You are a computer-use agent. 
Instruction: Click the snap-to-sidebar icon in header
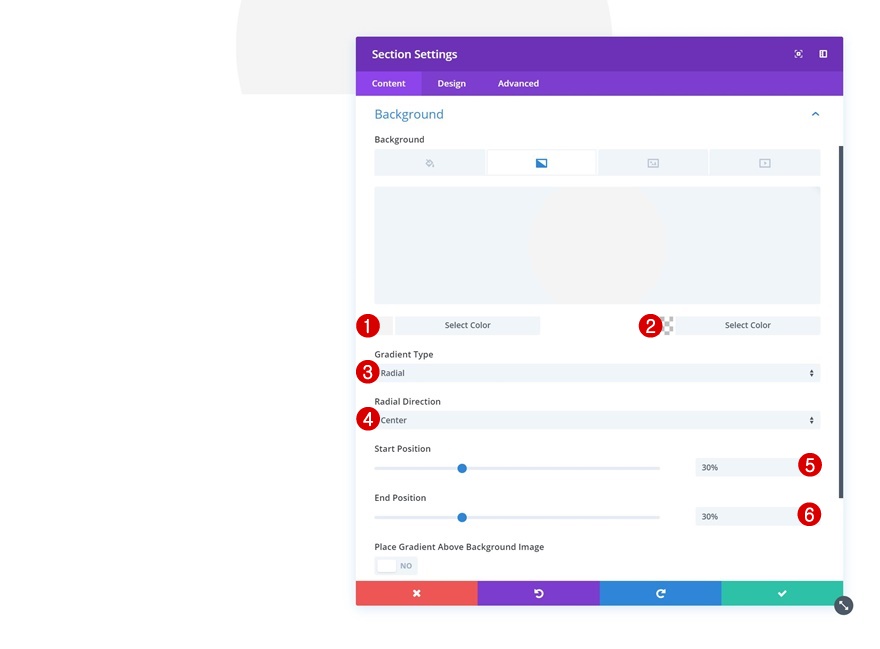(823, 54)
